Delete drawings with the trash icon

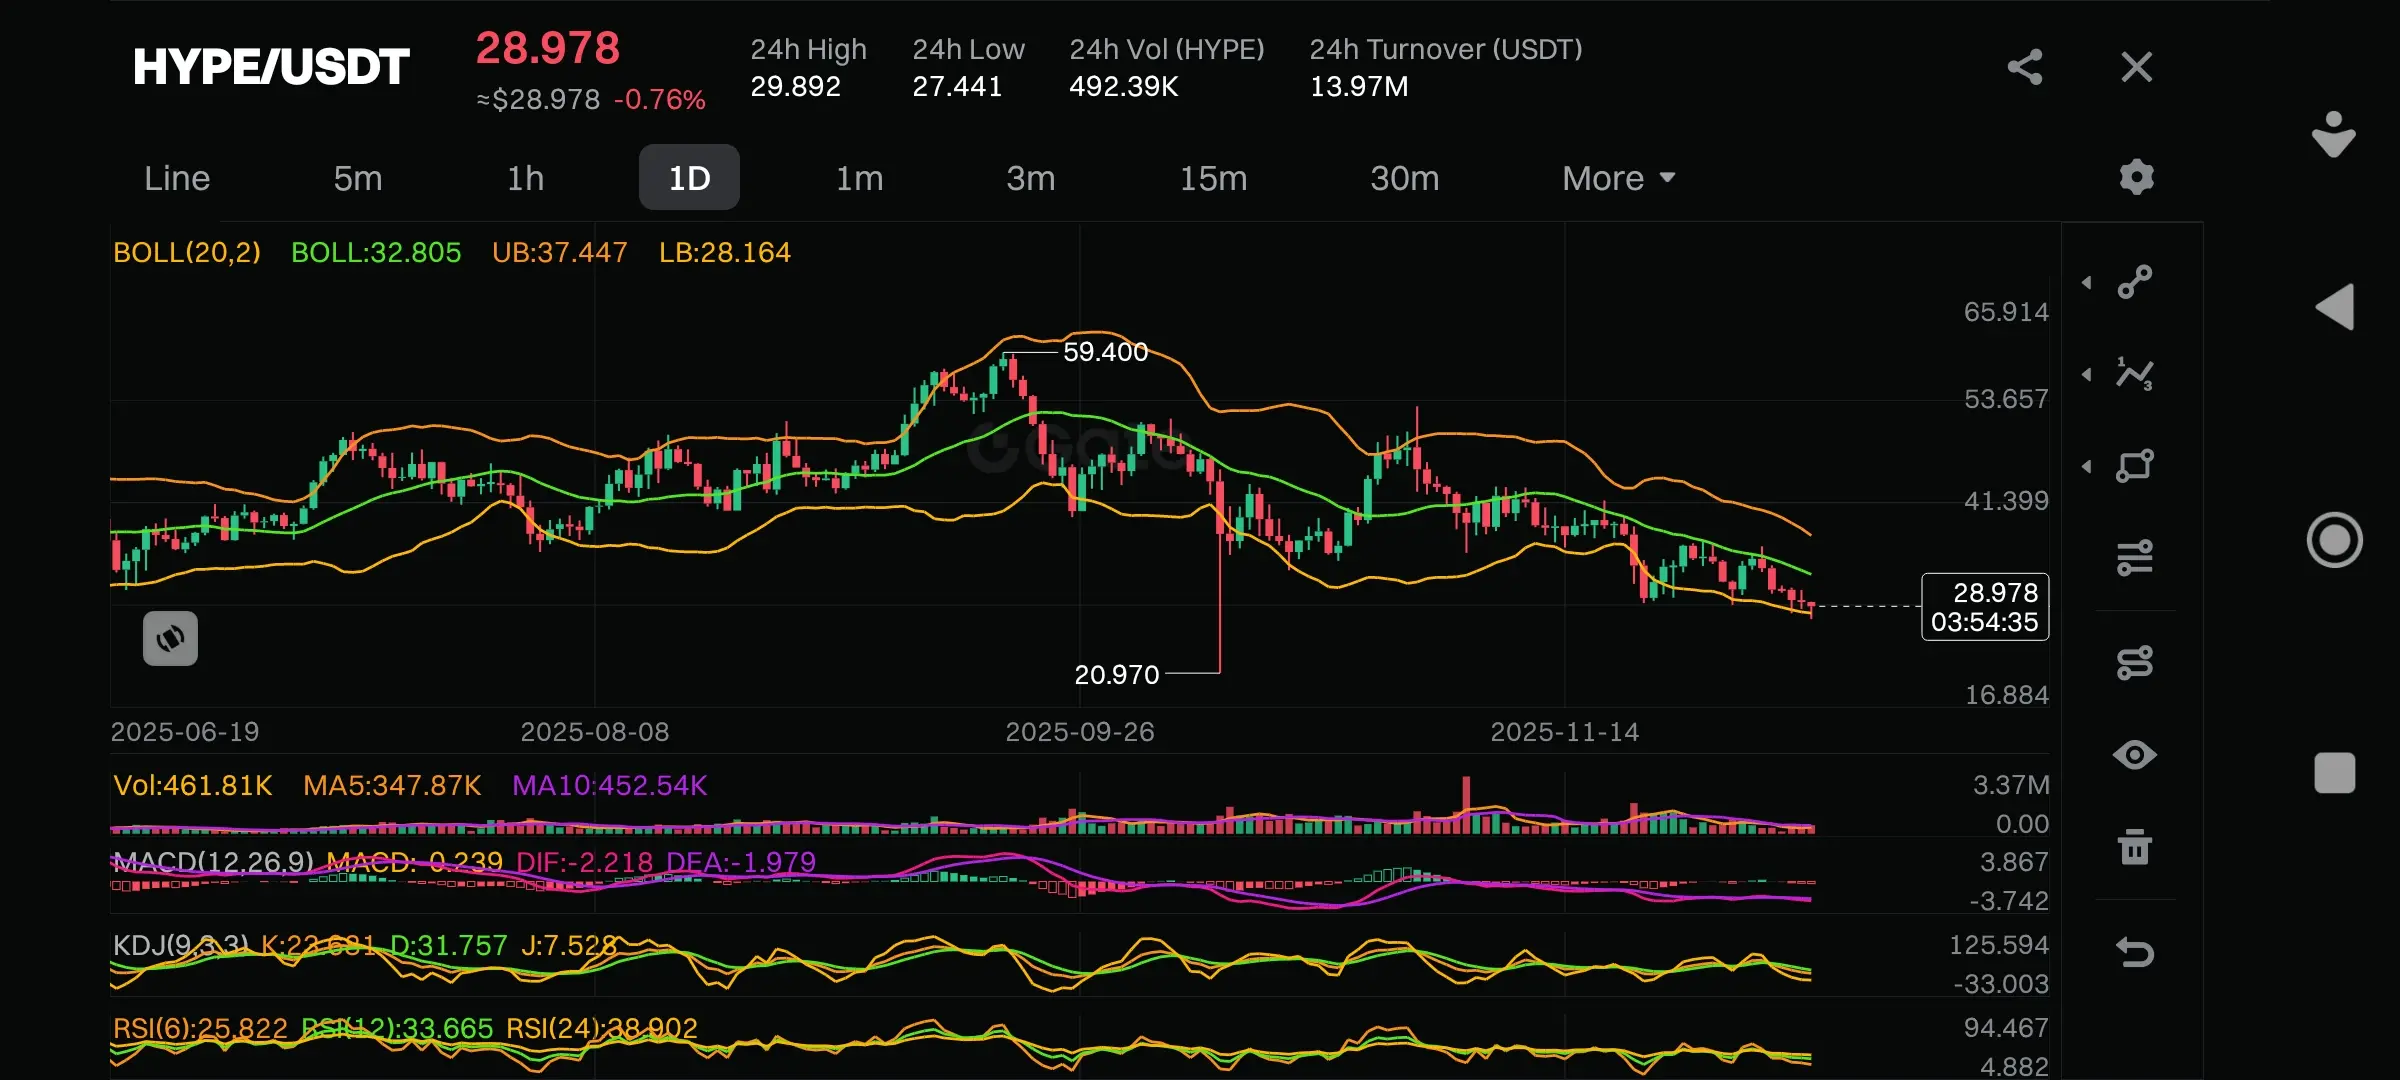tap(2135, 847)
